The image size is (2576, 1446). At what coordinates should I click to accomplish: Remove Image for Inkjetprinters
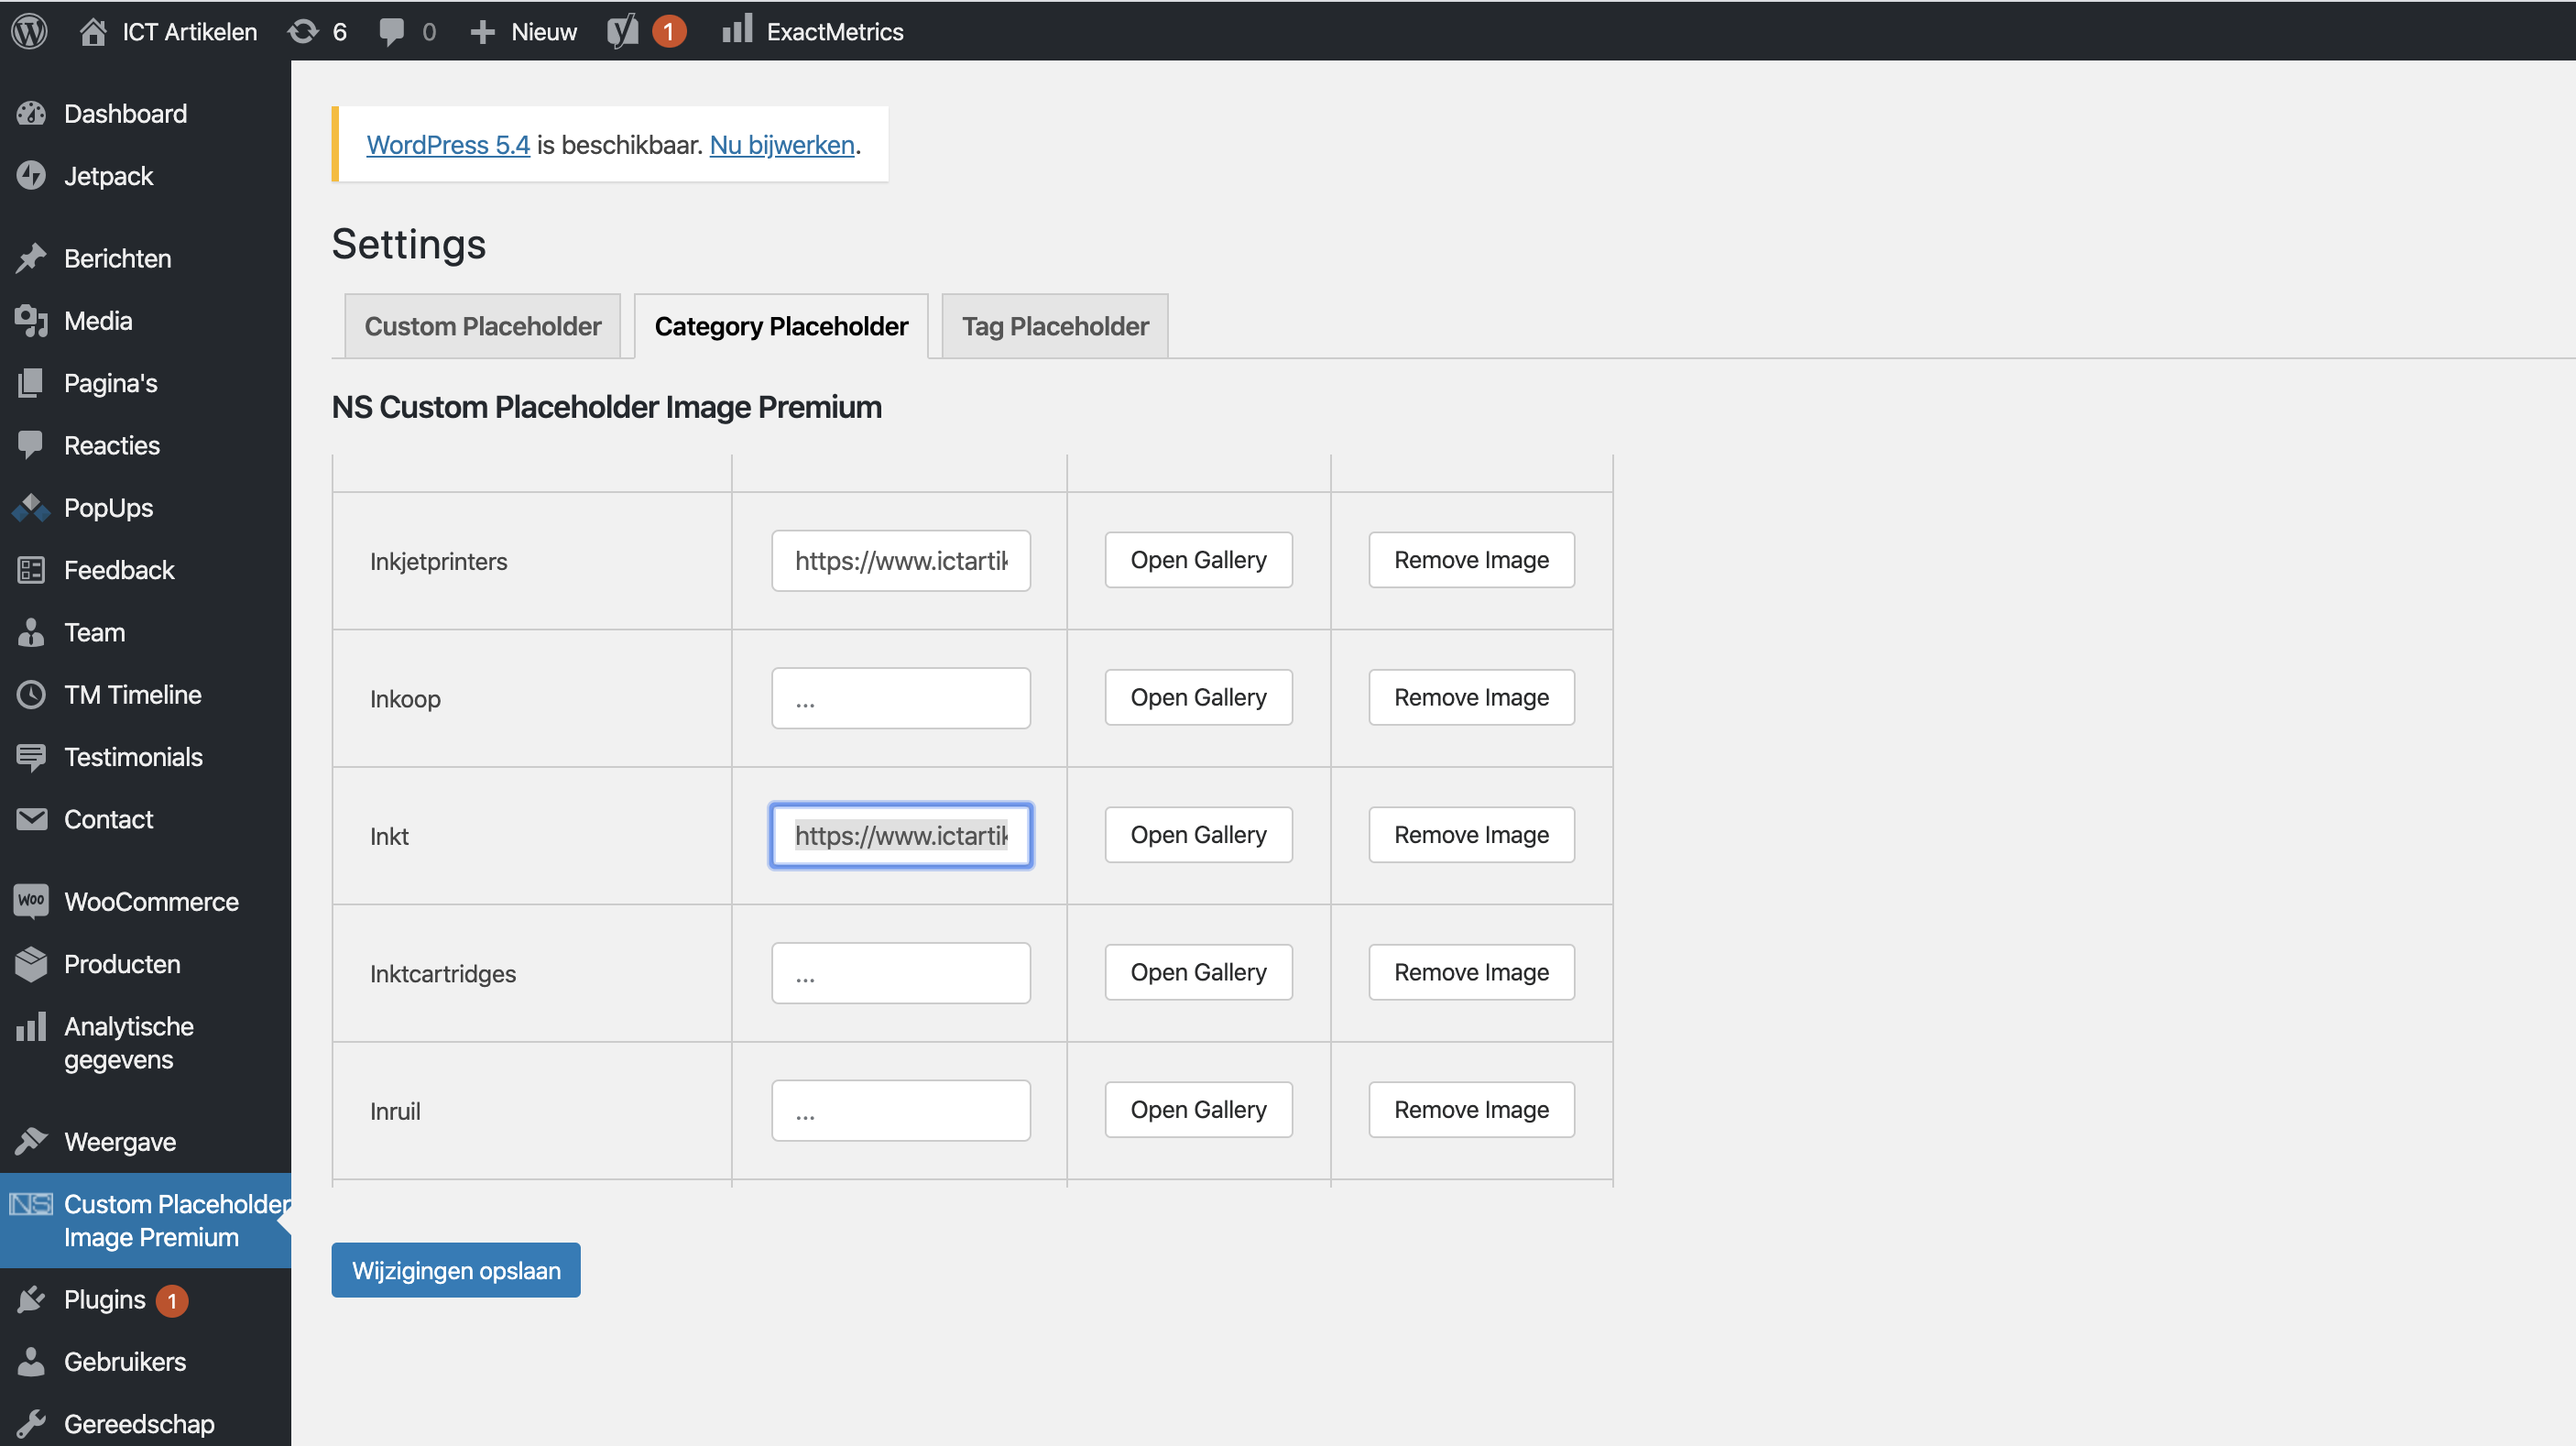[x=1471, y=559]
